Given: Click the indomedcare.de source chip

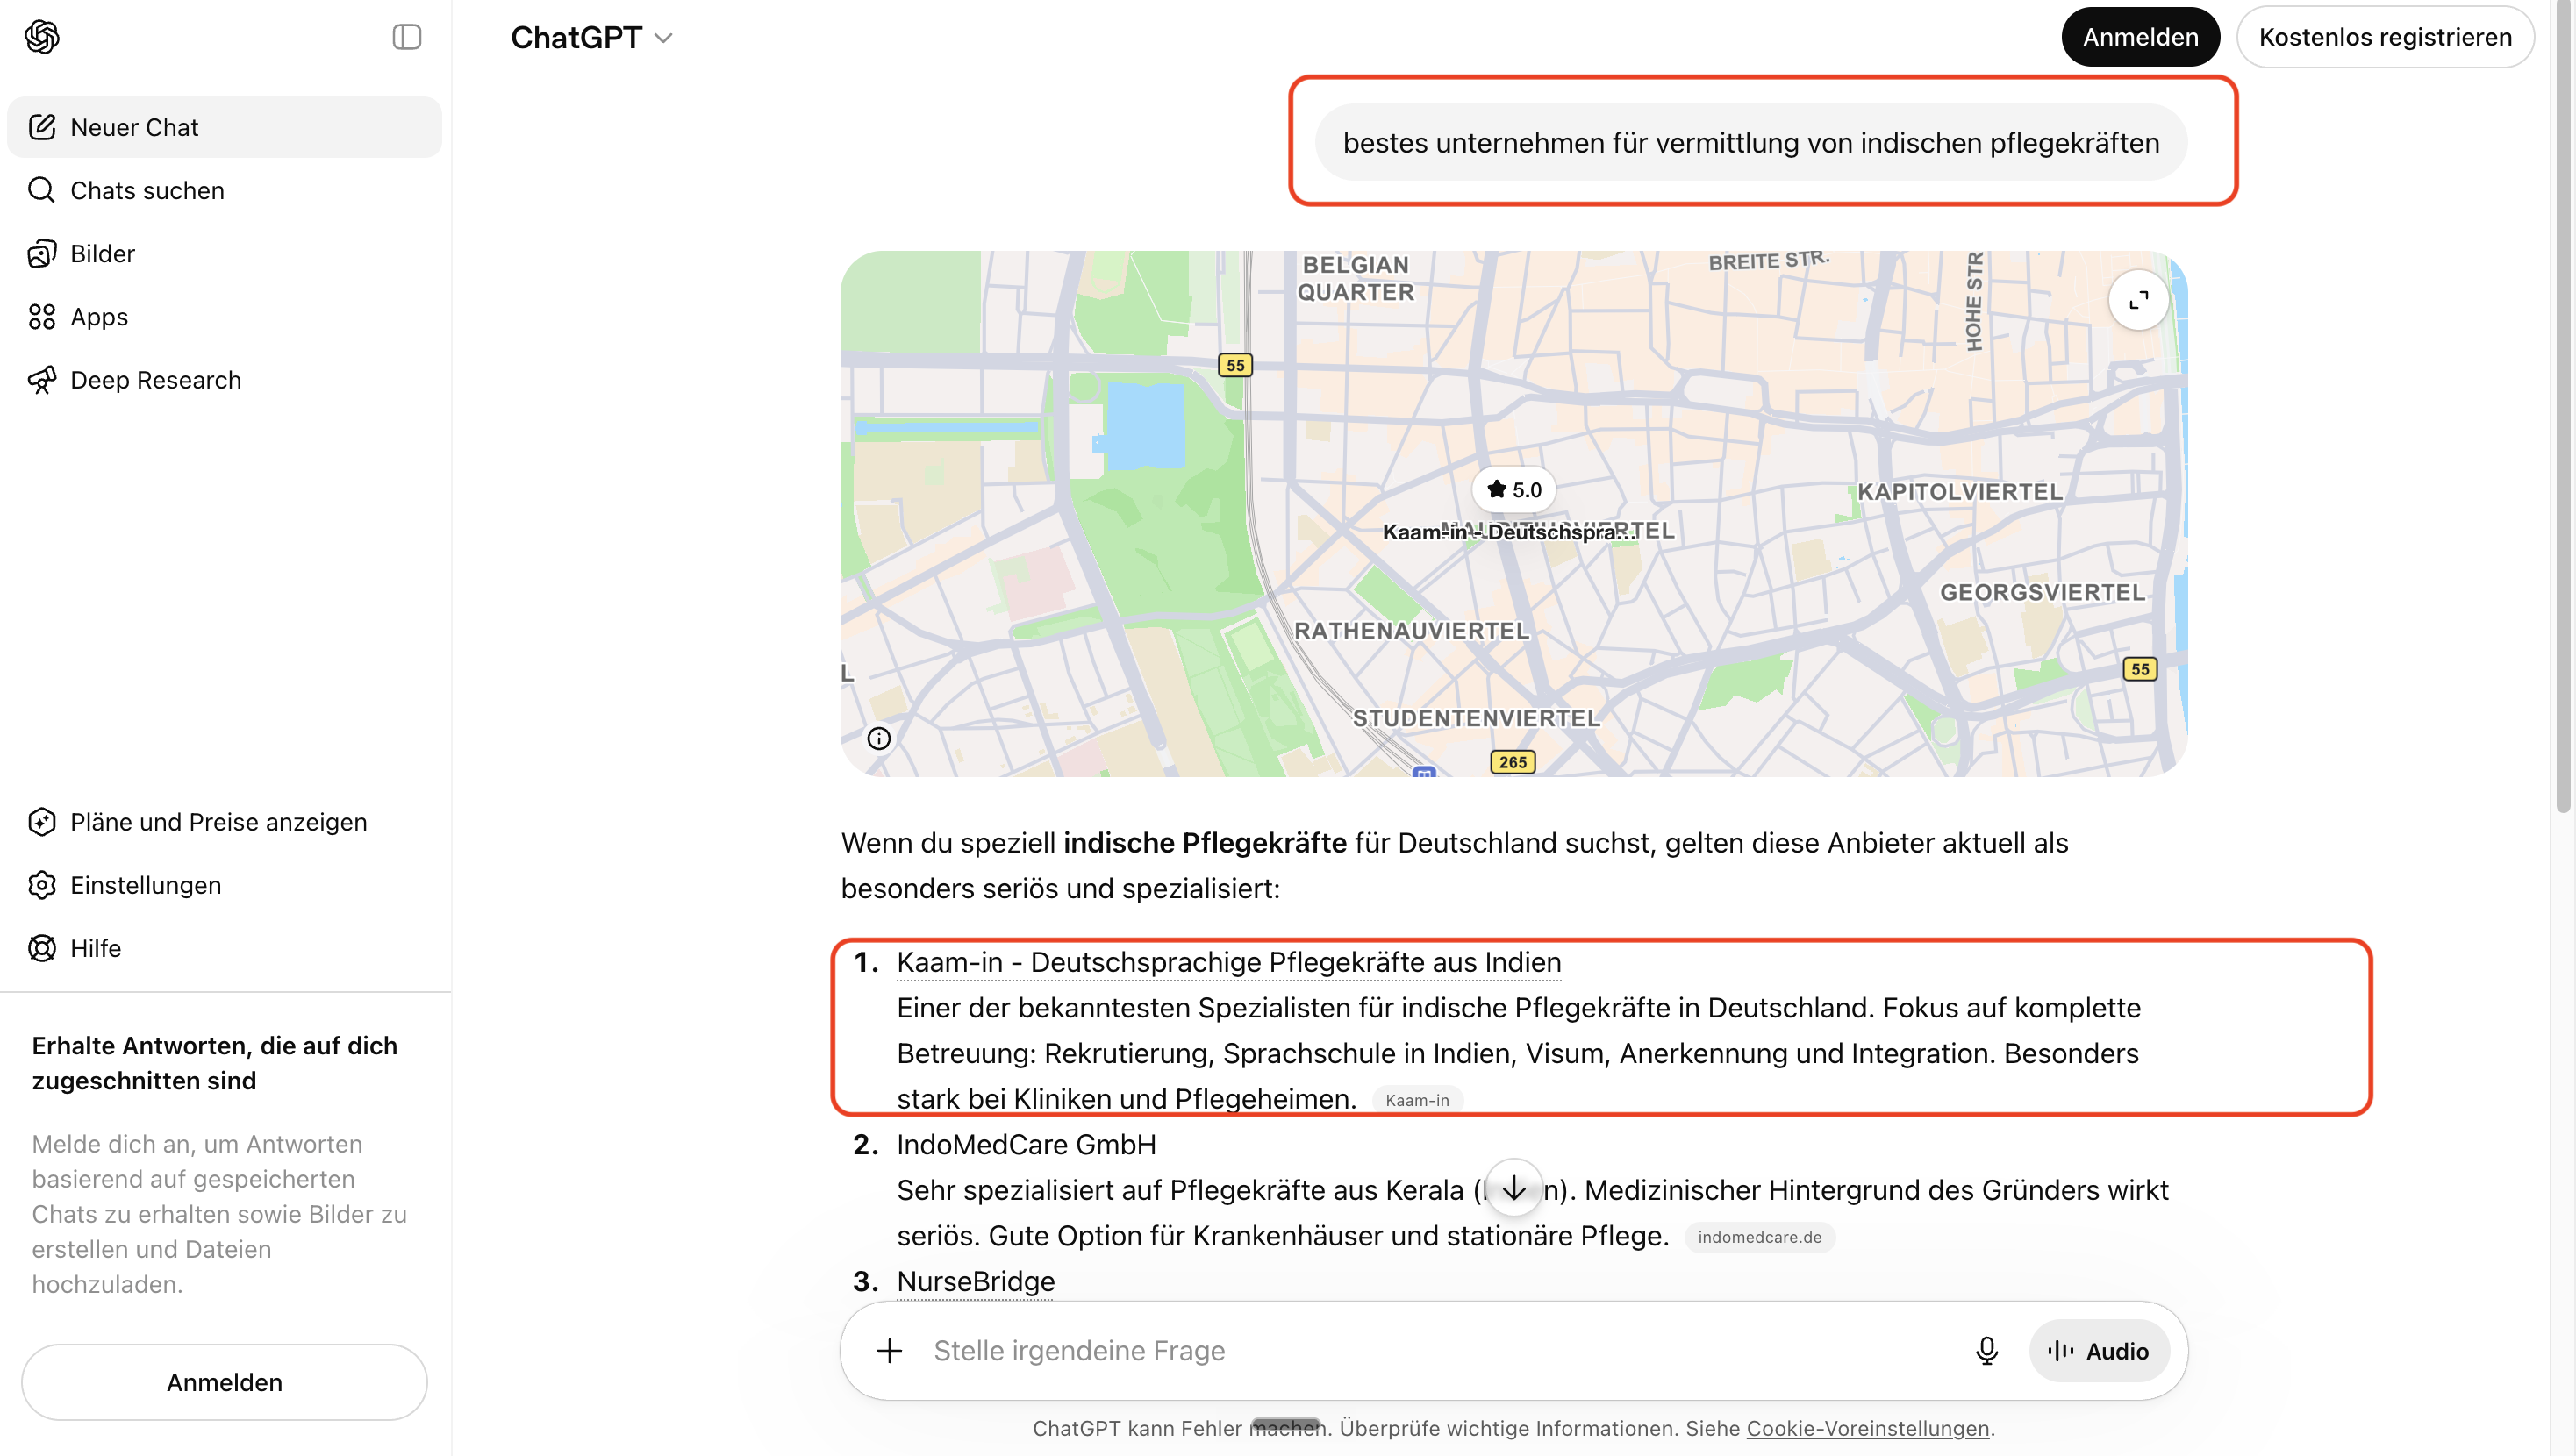Looking at the screenshot, I should coord(1759,1237).
